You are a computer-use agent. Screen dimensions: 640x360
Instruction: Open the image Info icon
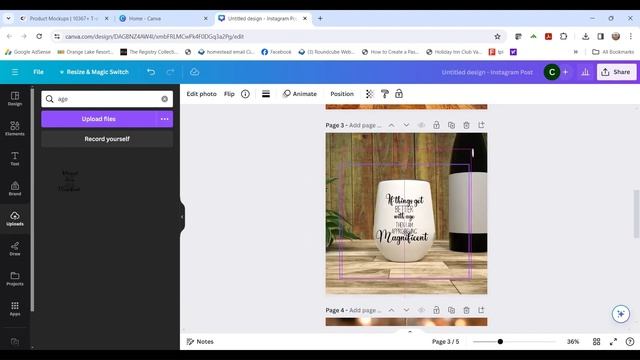[x=245, y=94]
